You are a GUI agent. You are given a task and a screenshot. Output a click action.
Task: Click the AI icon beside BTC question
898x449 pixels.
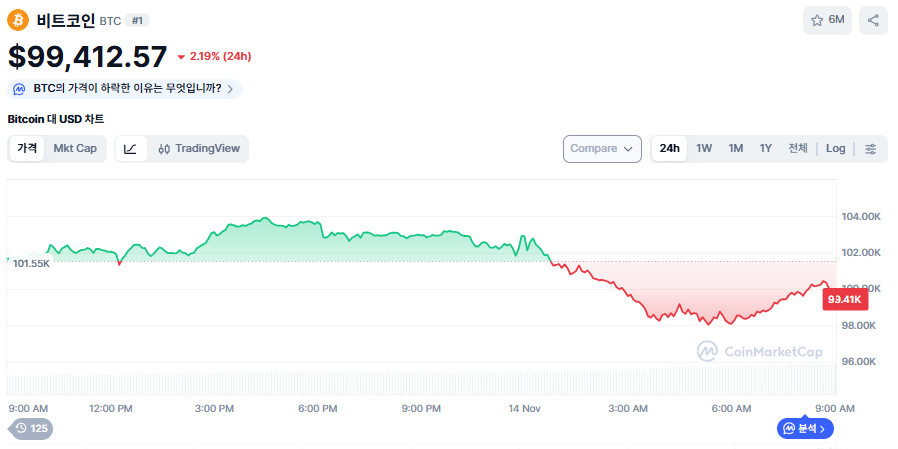point(20,89)
